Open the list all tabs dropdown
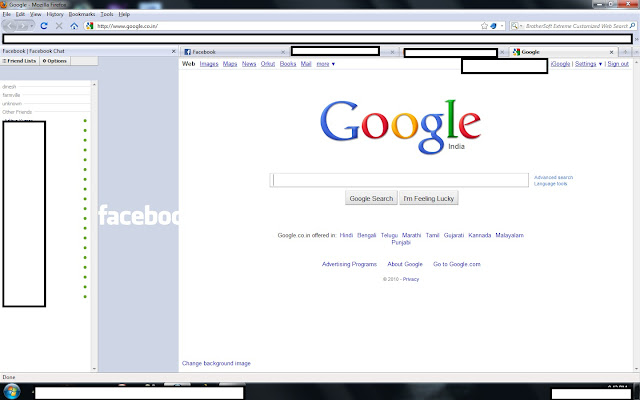 point(636,52)
